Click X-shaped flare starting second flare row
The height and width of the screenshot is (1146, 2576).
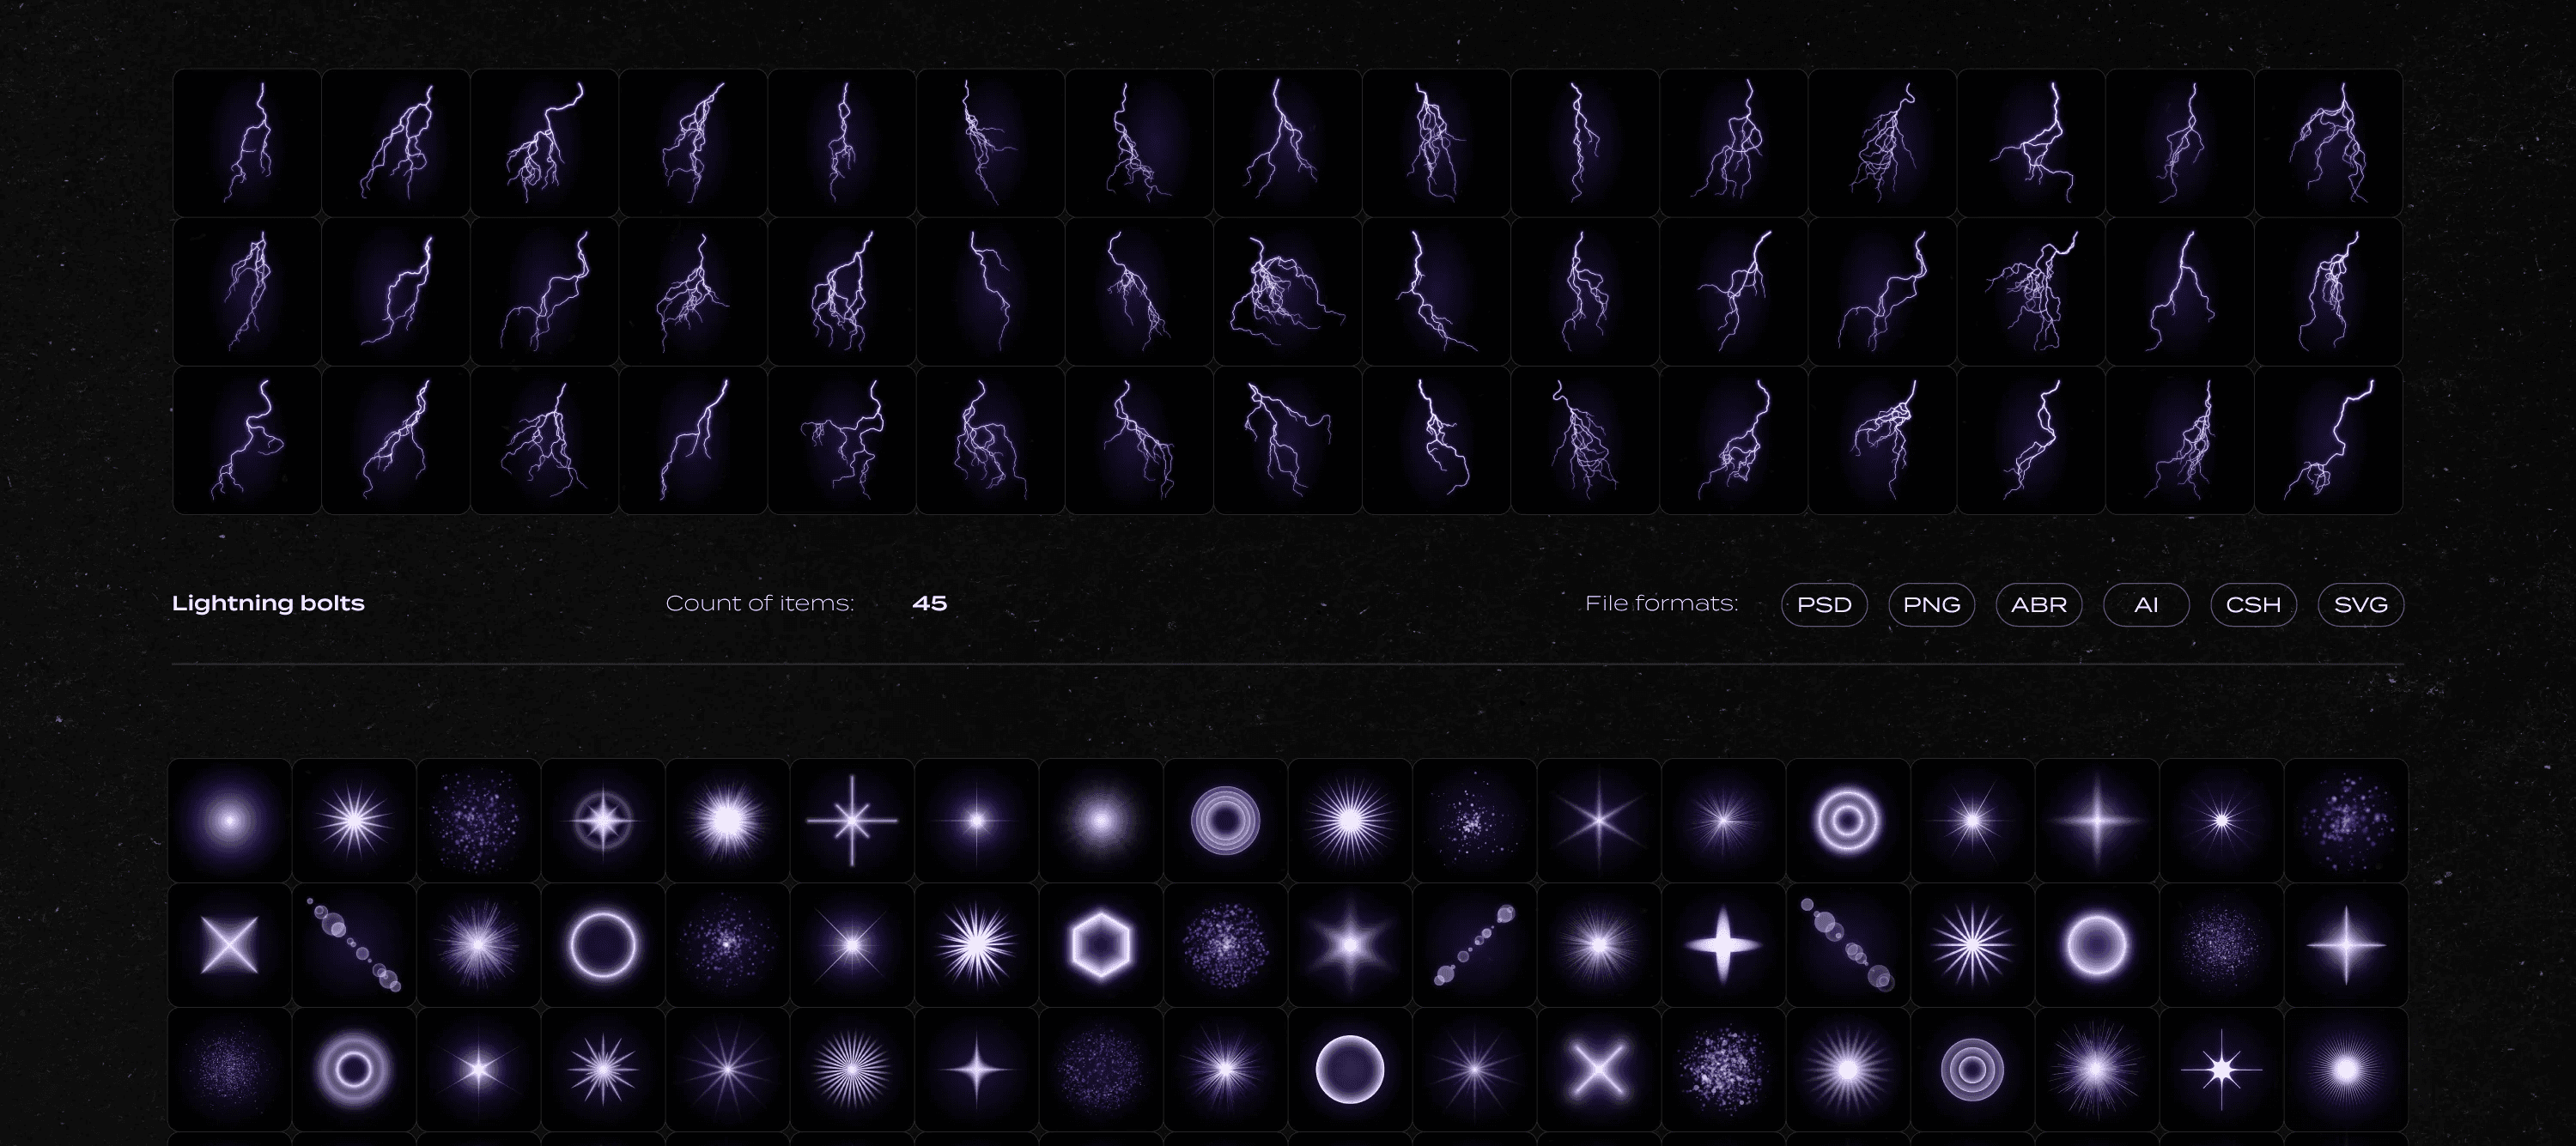[230, 945]
